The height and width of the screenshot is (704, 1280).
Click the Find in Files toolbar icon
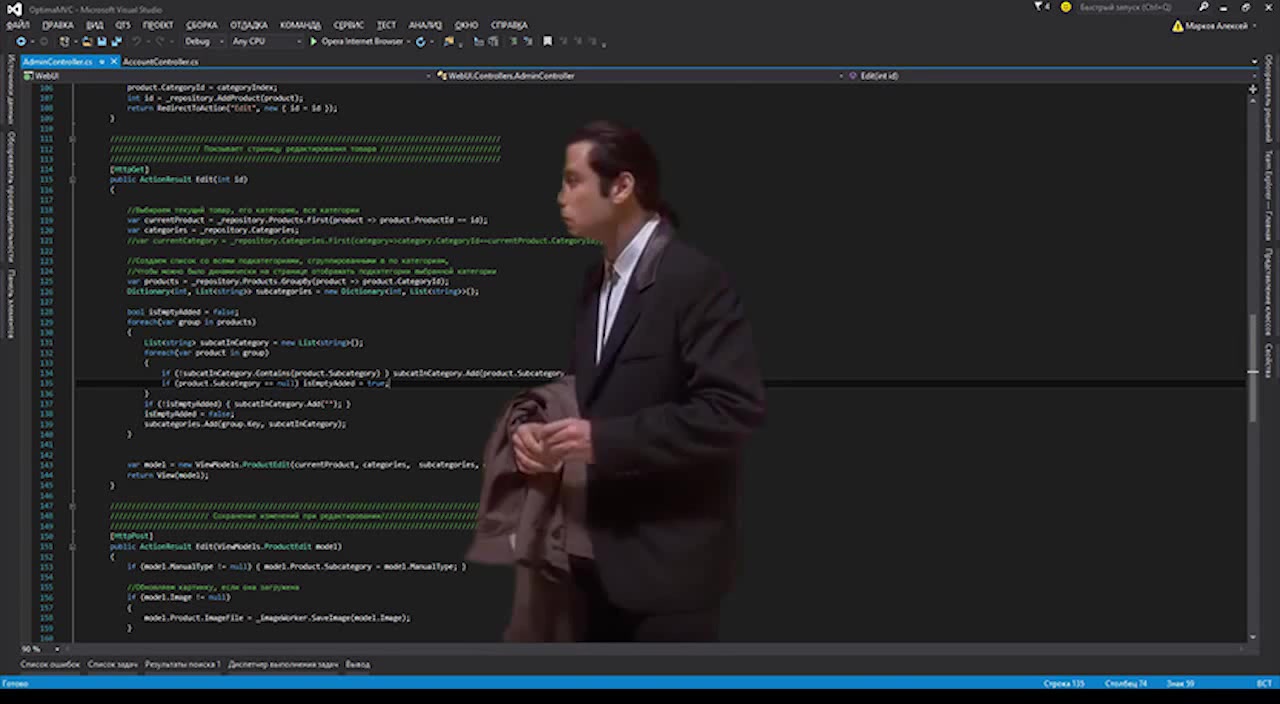[478, 41]
